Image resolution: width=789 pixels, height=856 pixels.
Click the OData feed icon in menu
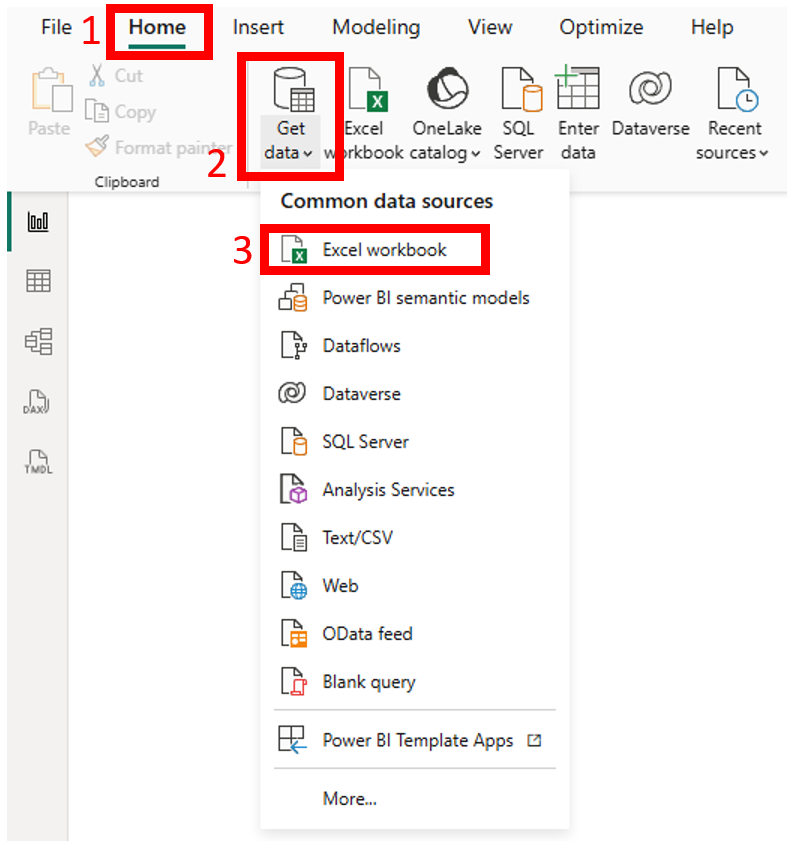(293, 634)
